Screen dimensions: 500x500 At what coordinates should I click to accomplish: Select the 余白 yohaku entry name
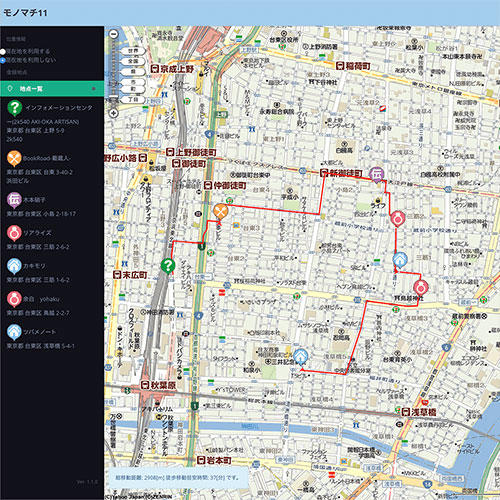pos(41,299)
